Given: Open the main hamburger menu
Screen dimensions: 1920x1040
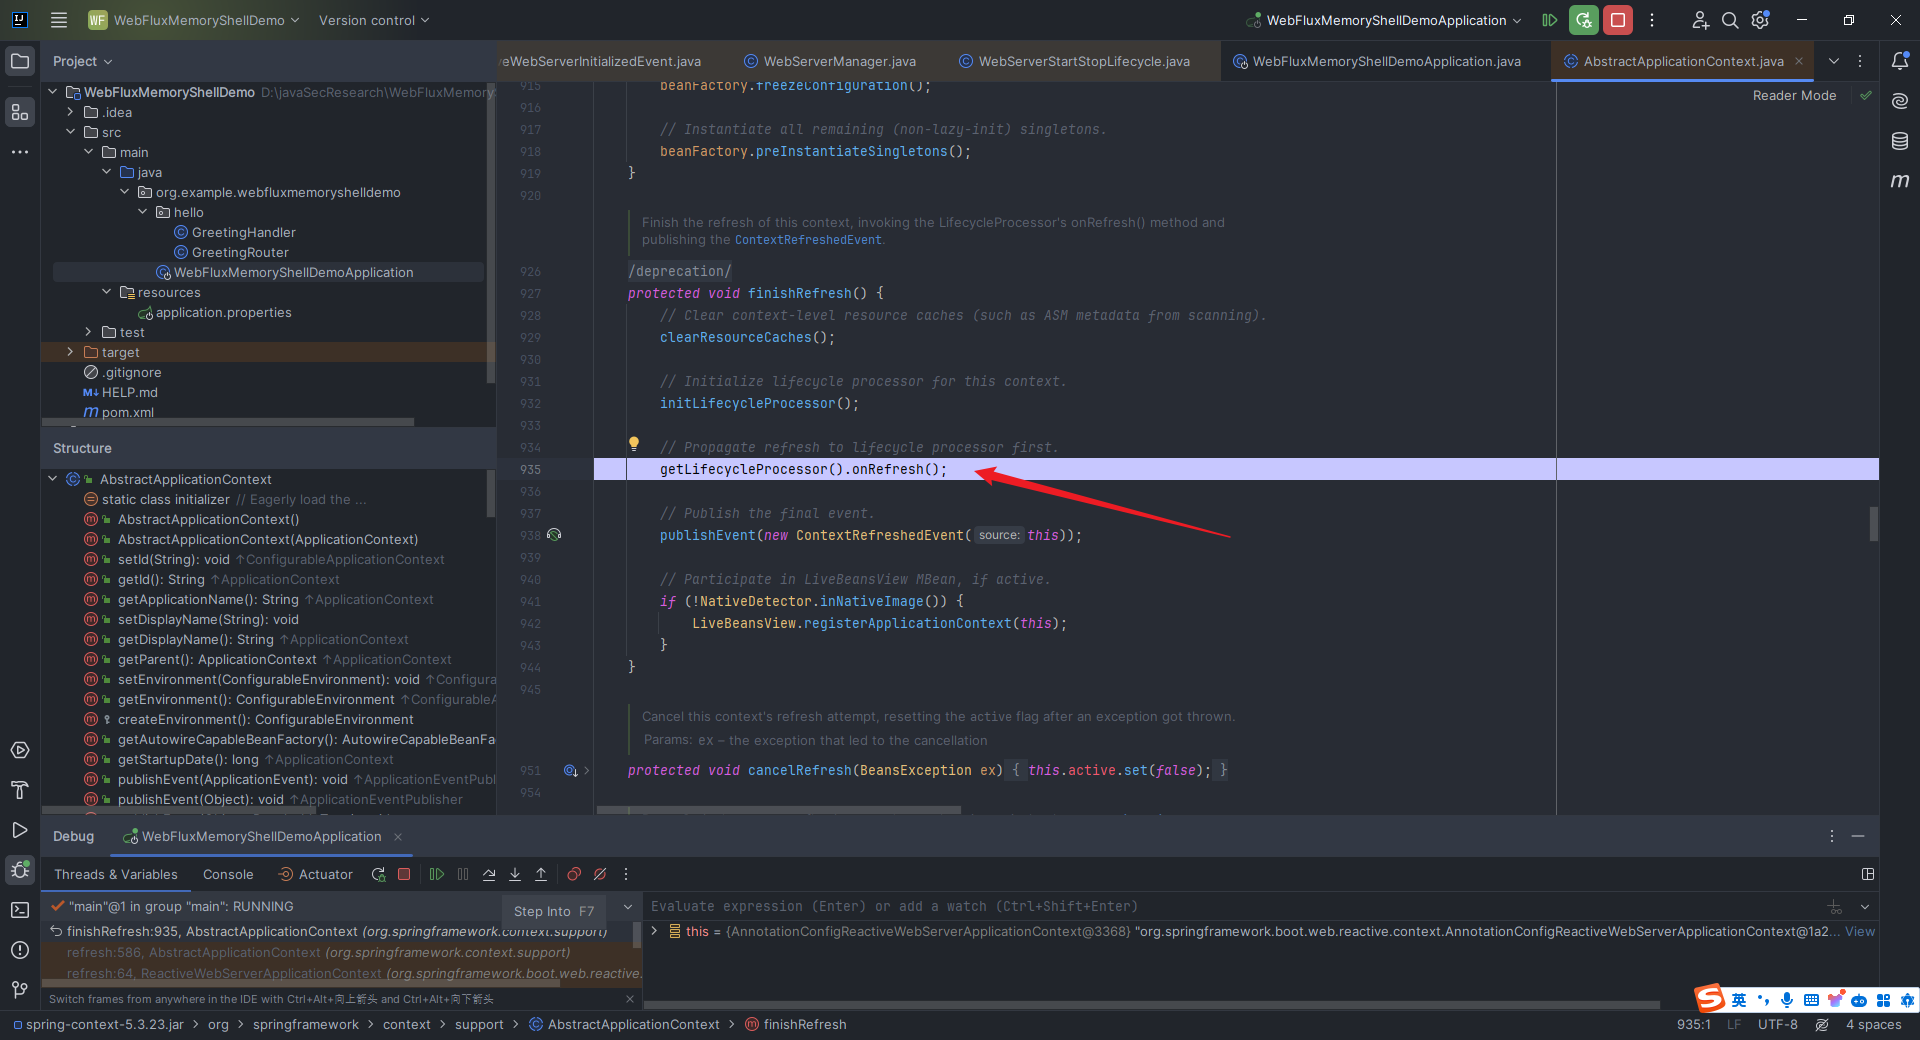Looking at the screenshot, I should [x=59, y=20].
